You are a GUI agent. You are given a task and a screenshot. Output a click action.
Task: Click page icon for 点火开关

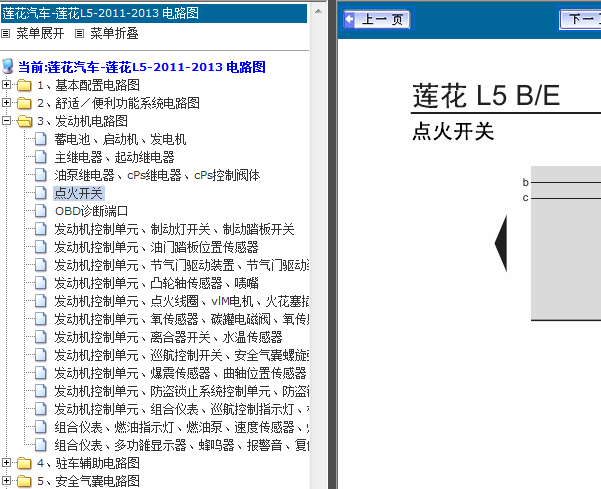(x=41, y=193)
